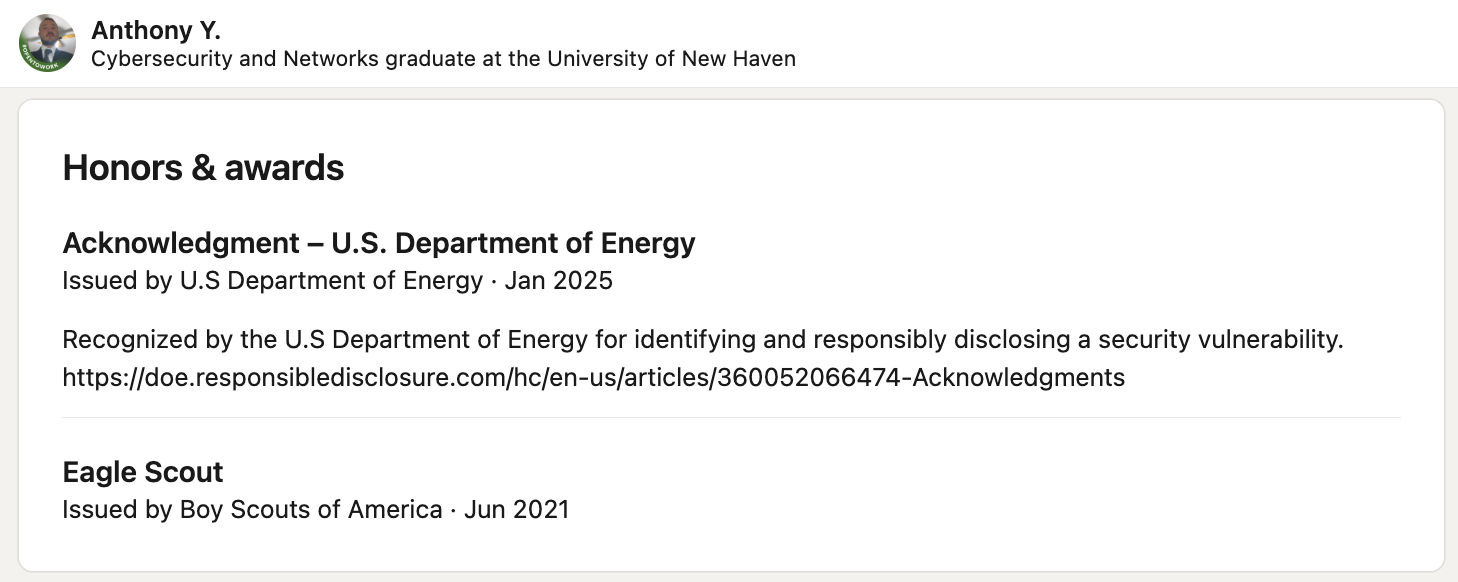This screenshot has width=1458, height=582.
Task: Click Anthony Y.'s profile avatar photo
Action: 47,43
